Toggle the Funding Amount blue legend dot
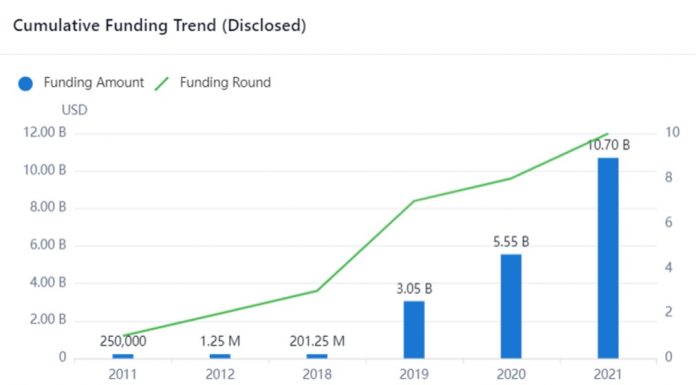The height and width of the screenshot is (385, 696). 26,83
